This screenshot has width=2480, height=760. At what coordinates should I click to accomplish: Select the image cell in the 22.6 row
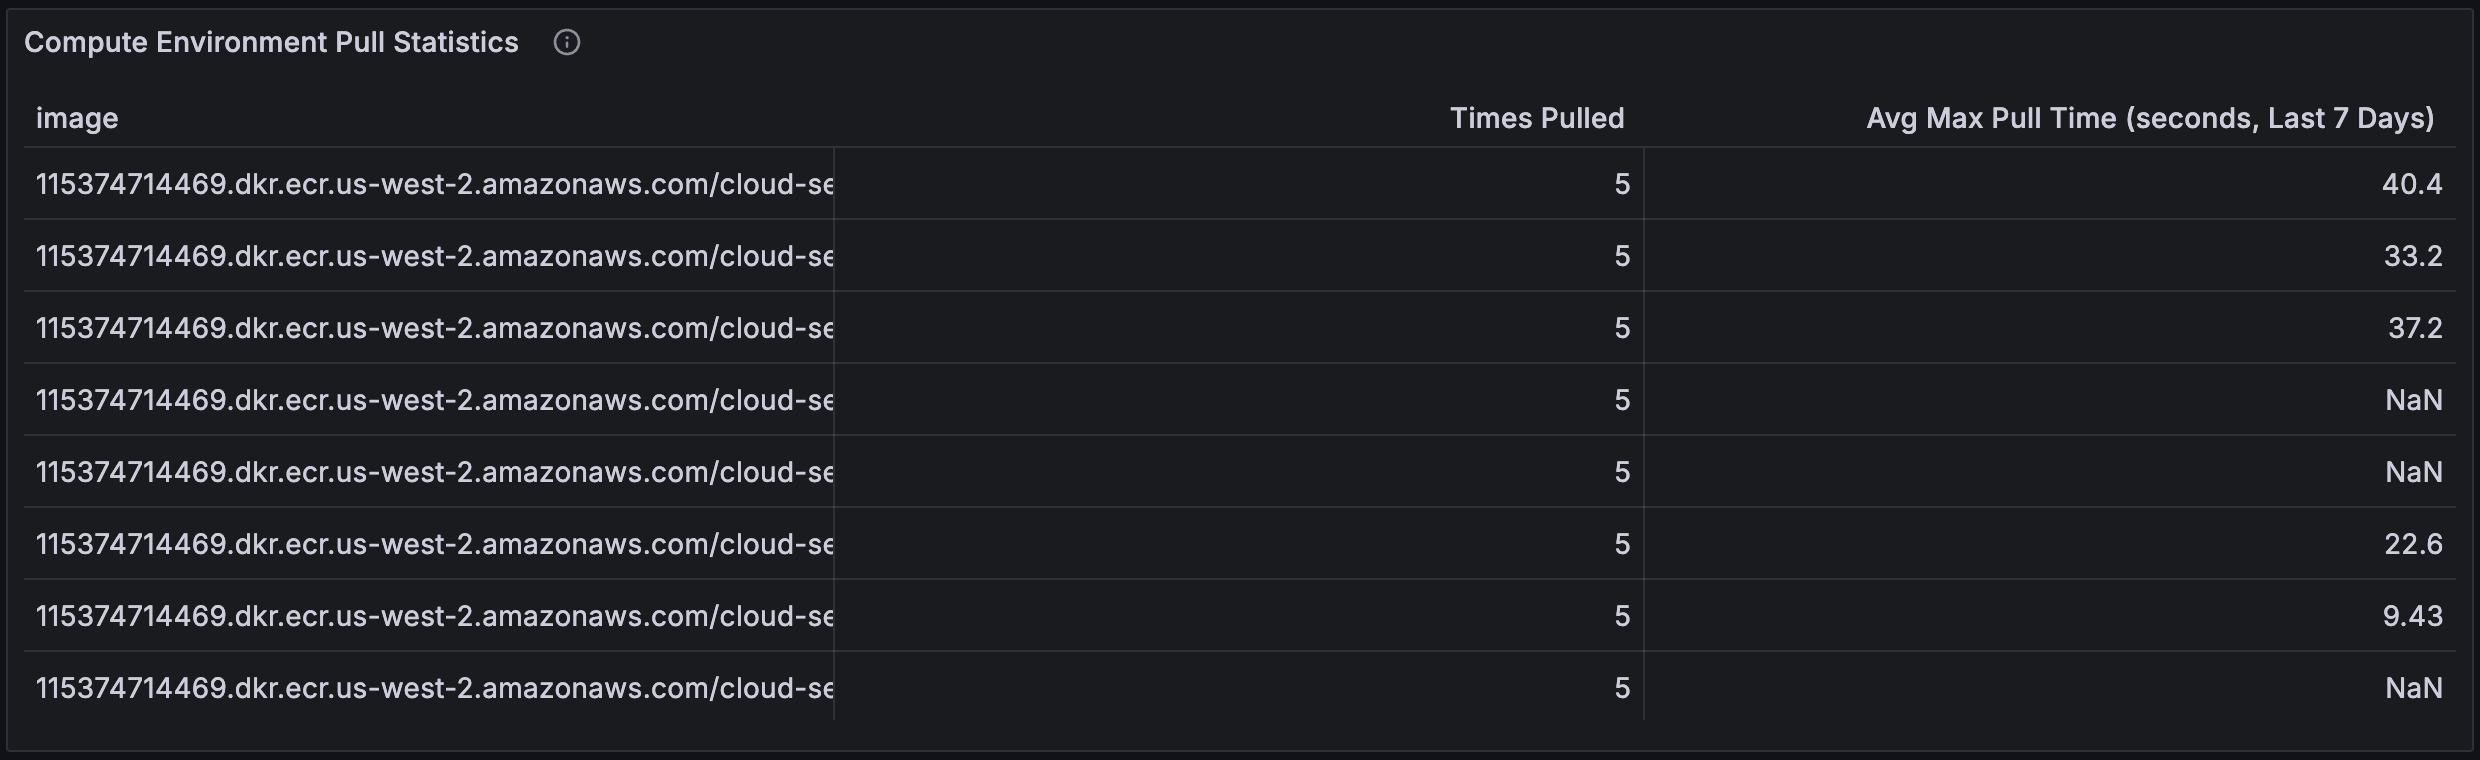[429, 544]
